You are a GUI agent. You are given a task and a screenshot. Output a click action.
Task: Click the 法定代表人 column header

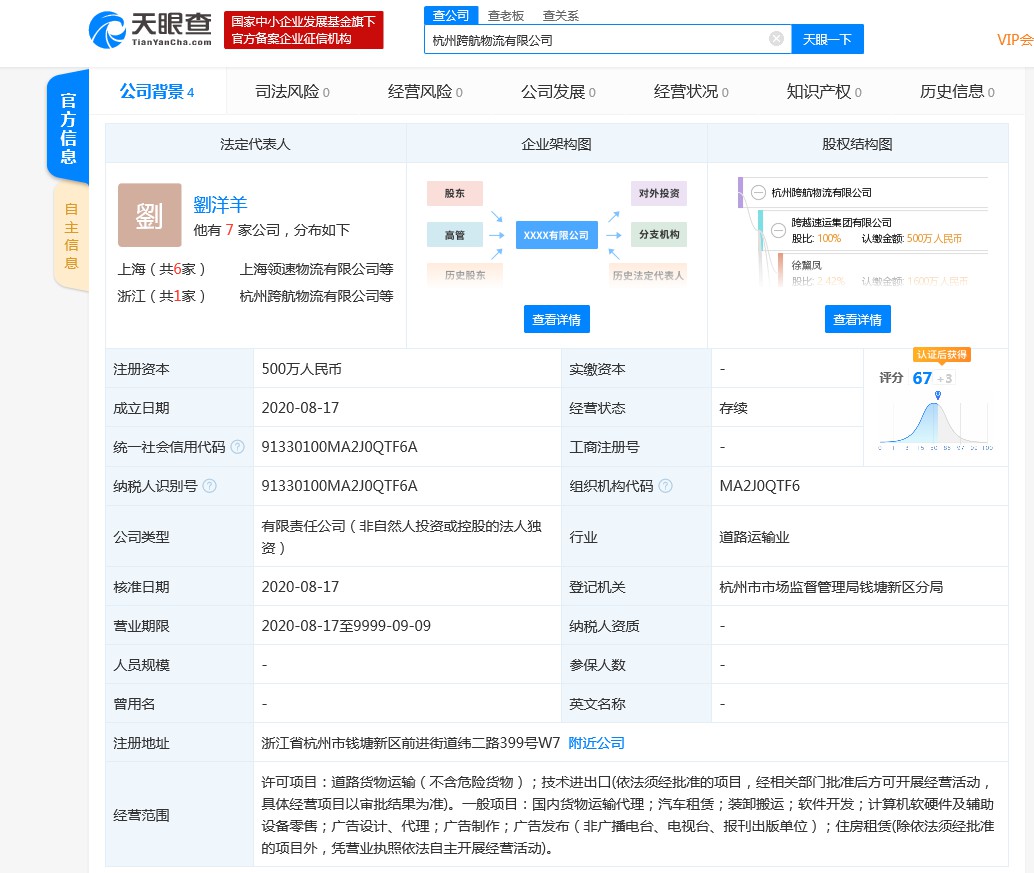(x=255, y=144)
